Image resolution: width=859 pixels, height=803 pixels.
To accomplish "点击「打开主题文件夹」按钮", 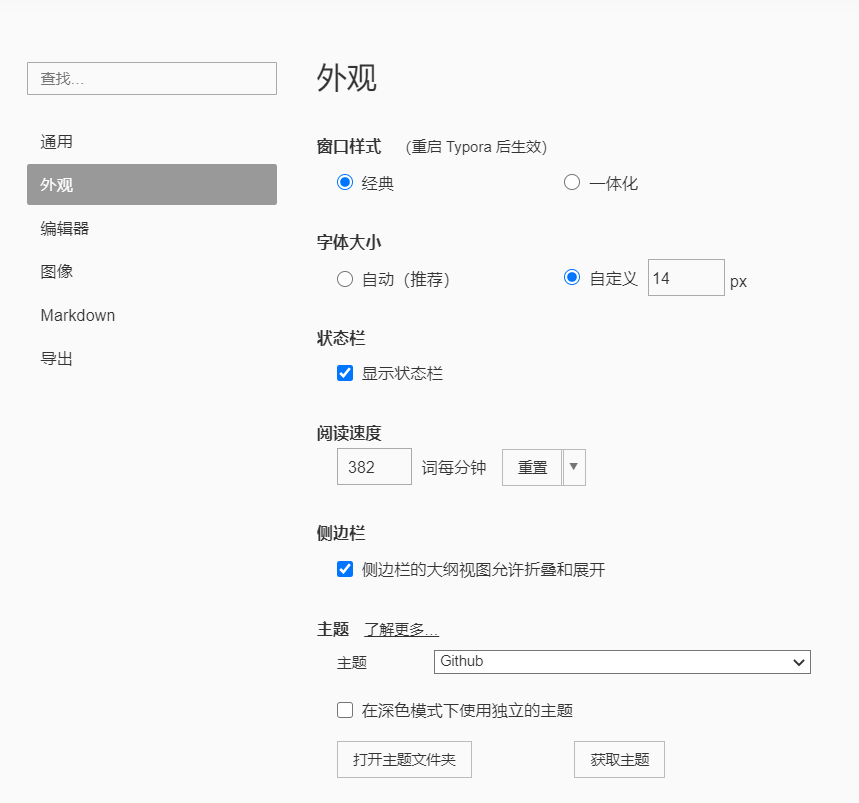I will click(404, 759).
